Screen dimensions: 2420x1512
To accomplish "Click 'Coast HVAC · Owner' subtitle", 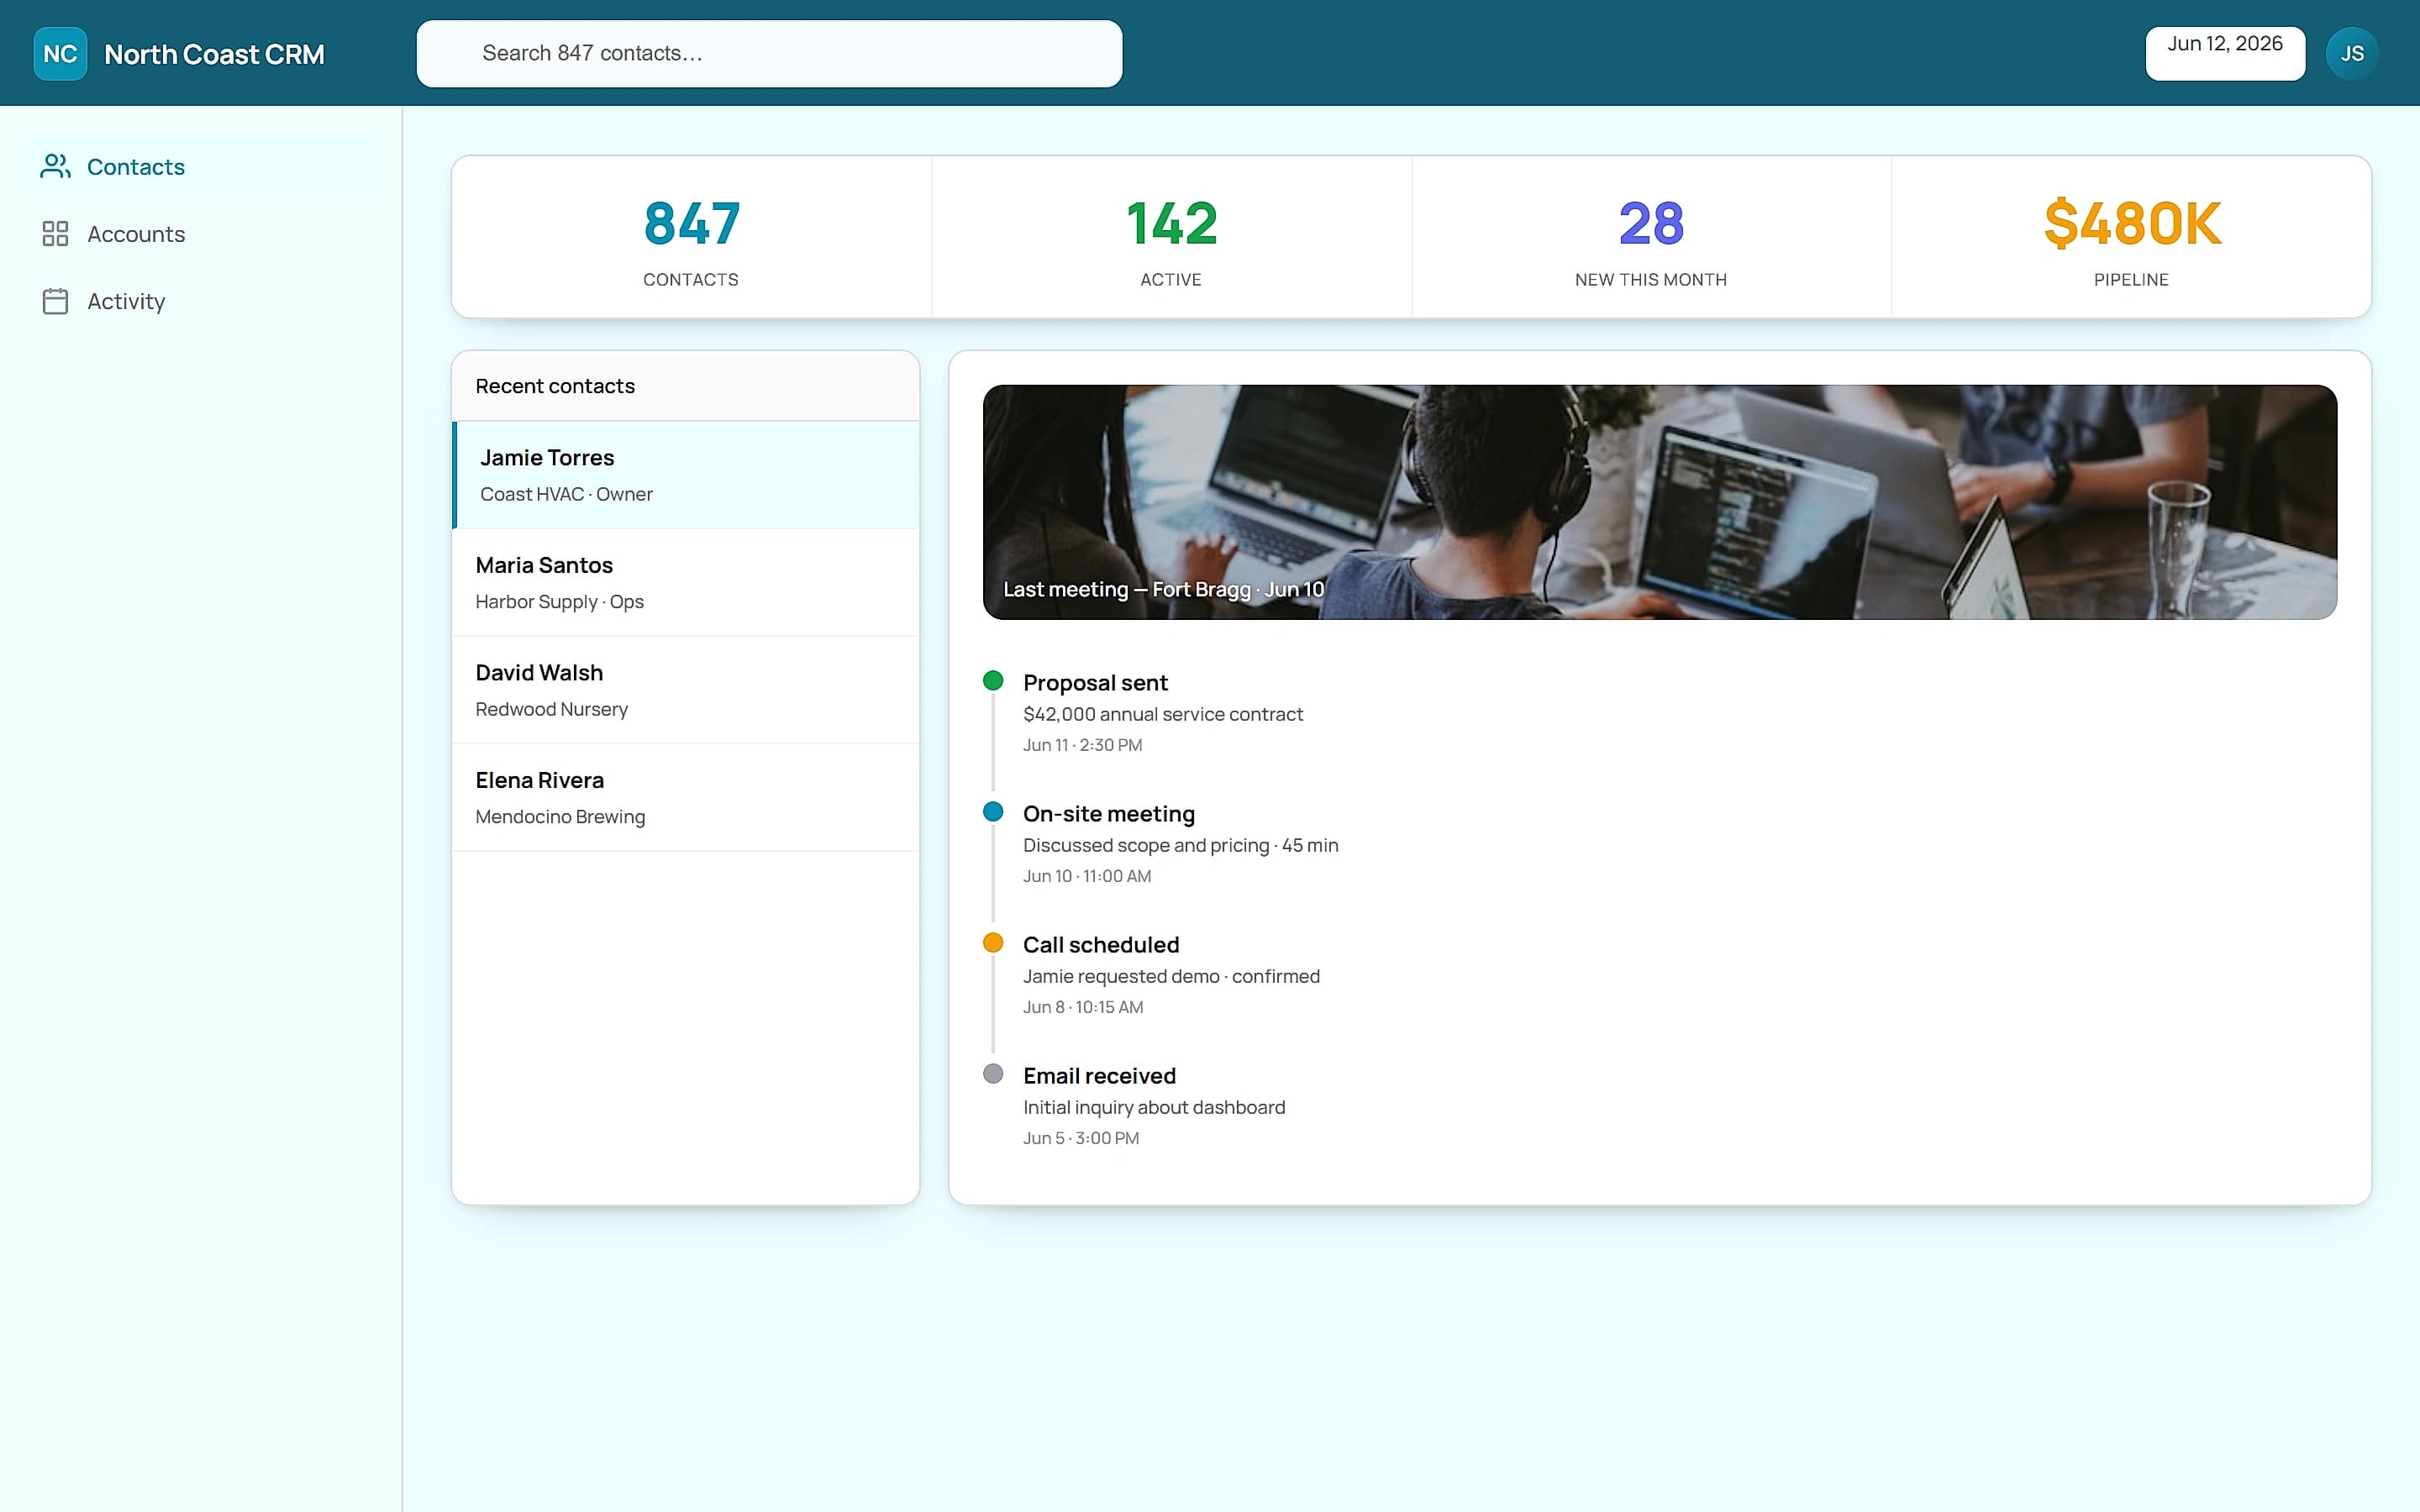I will tap(566, 494).
